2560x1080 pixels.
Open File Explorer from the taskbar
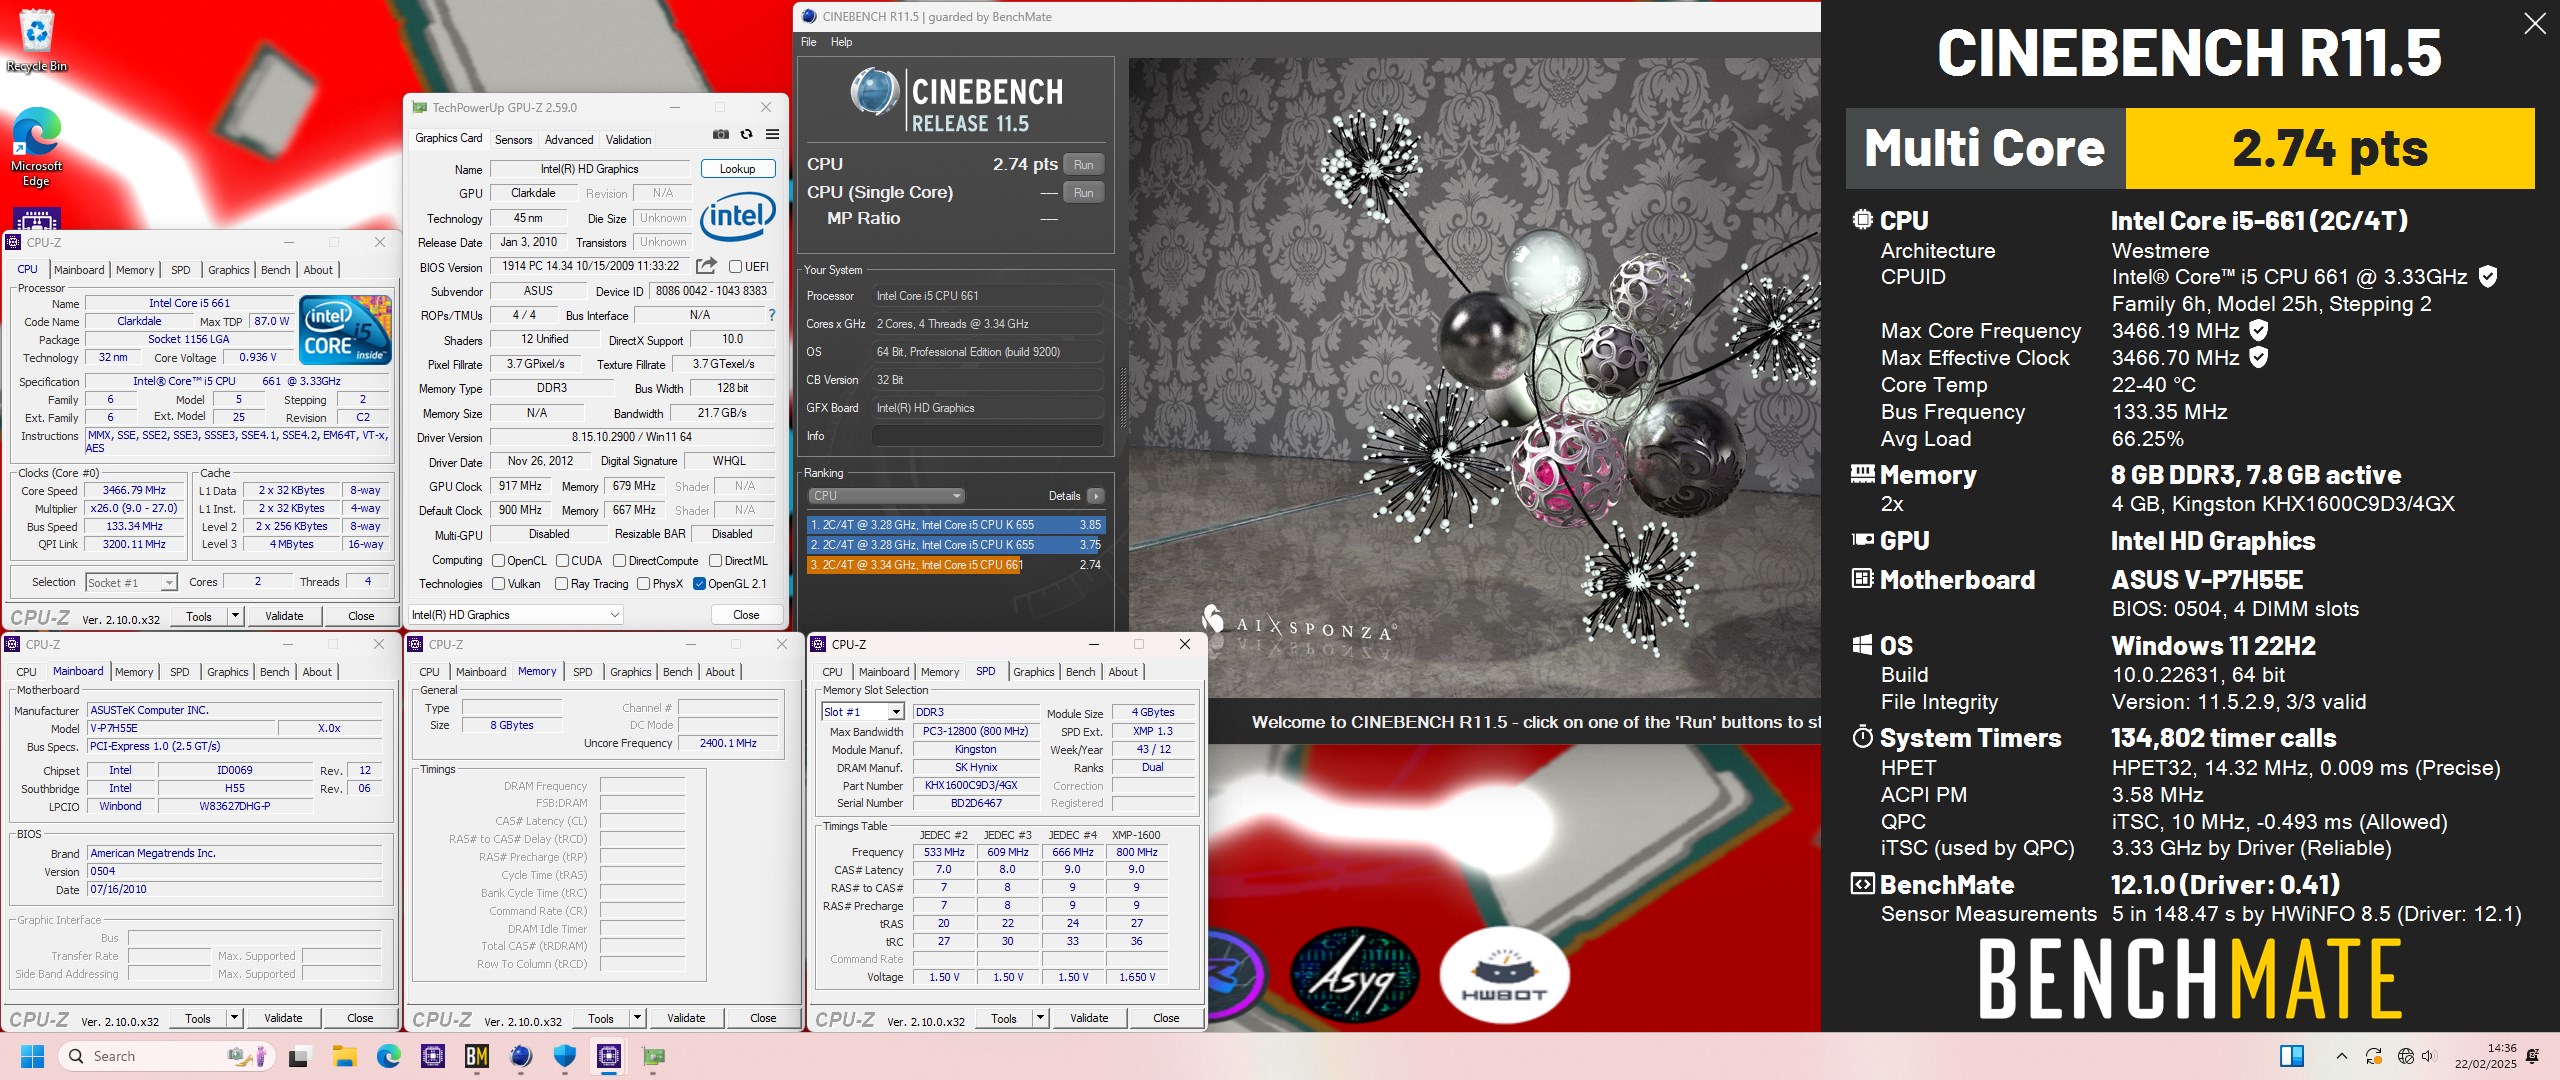tap(344, 1056)
